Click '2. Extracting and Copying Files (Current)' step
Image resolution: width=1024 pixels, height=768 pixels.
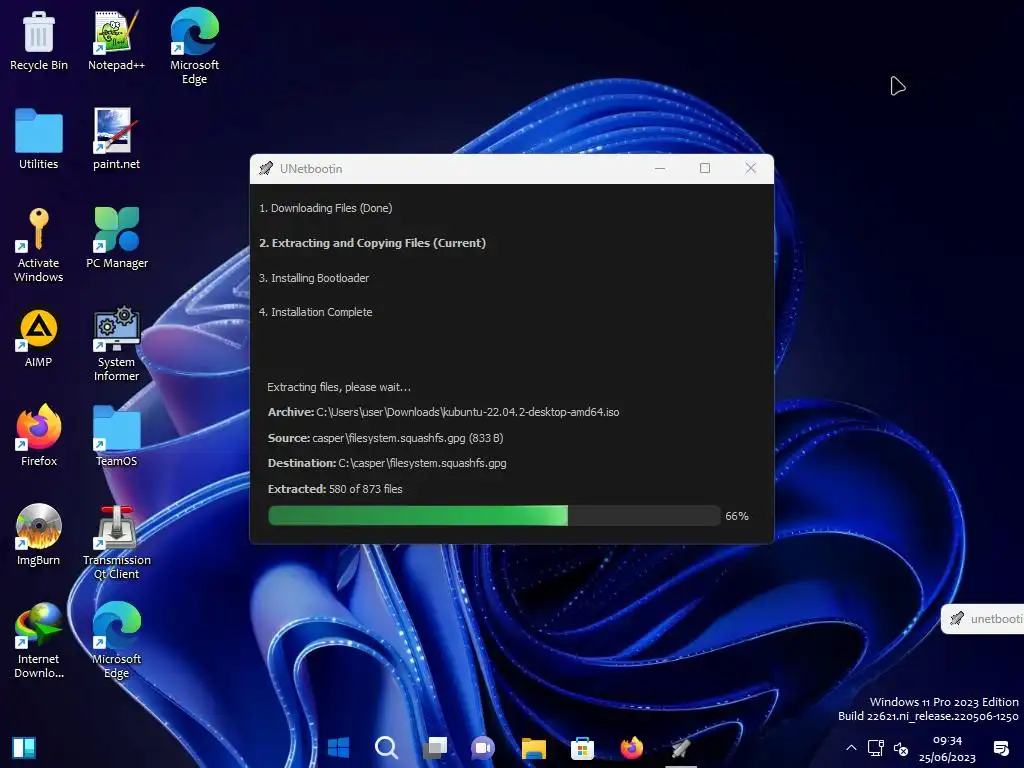point(372,243)
